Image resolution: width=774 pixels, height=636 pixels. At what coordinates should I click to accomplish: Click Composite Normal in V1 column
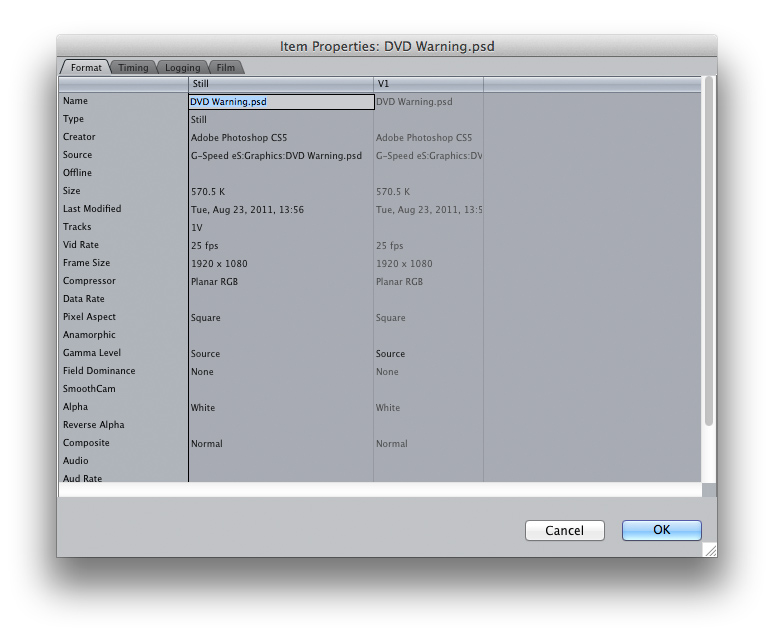pos(392,444)
